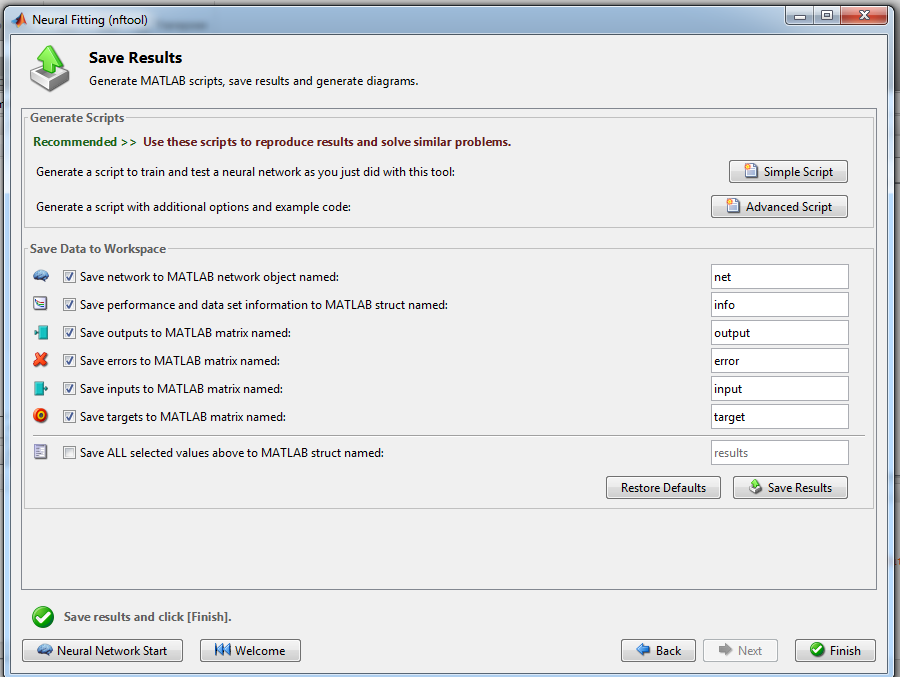900x677 pixels.
Task: Click the info struct icon beside performance row
Action: 40,304
